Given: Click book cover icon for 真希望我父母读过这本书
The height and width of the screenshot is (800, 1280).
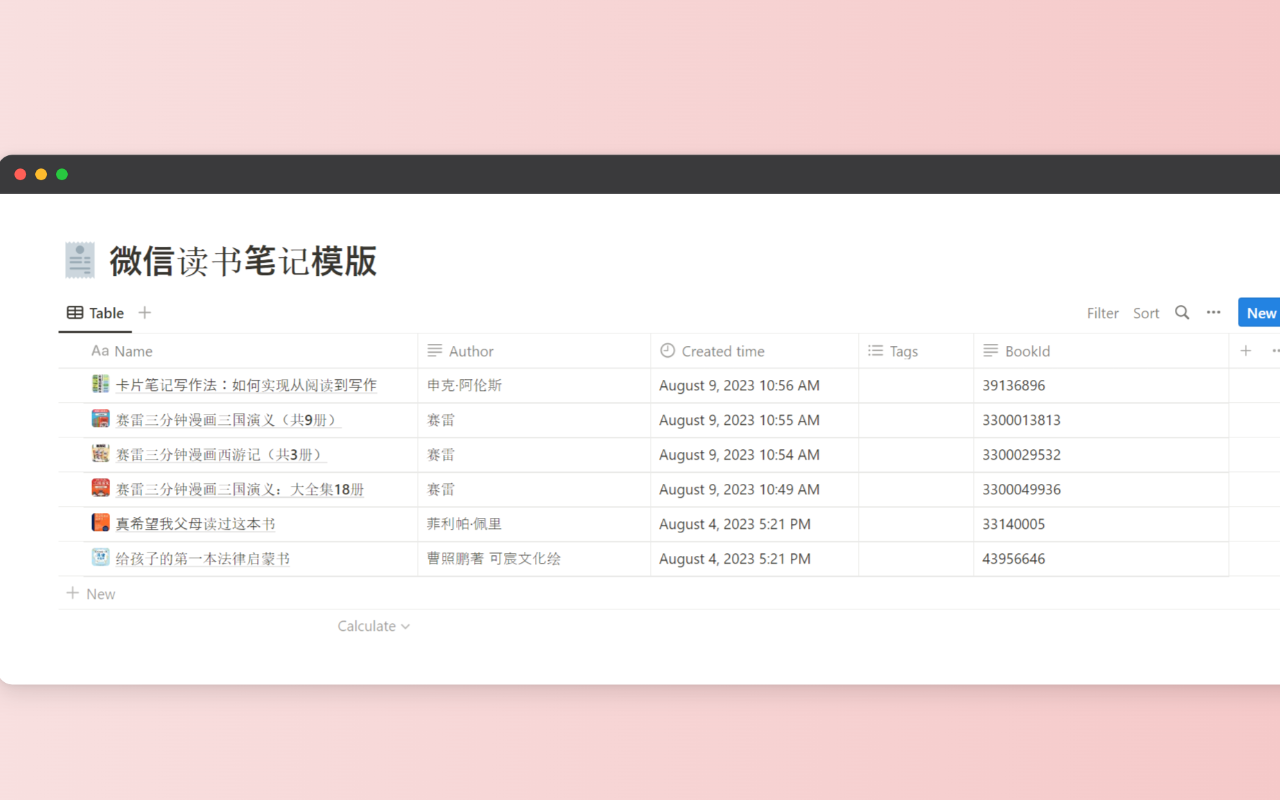Looking at the screenshot, I should [x=100, y=523].
